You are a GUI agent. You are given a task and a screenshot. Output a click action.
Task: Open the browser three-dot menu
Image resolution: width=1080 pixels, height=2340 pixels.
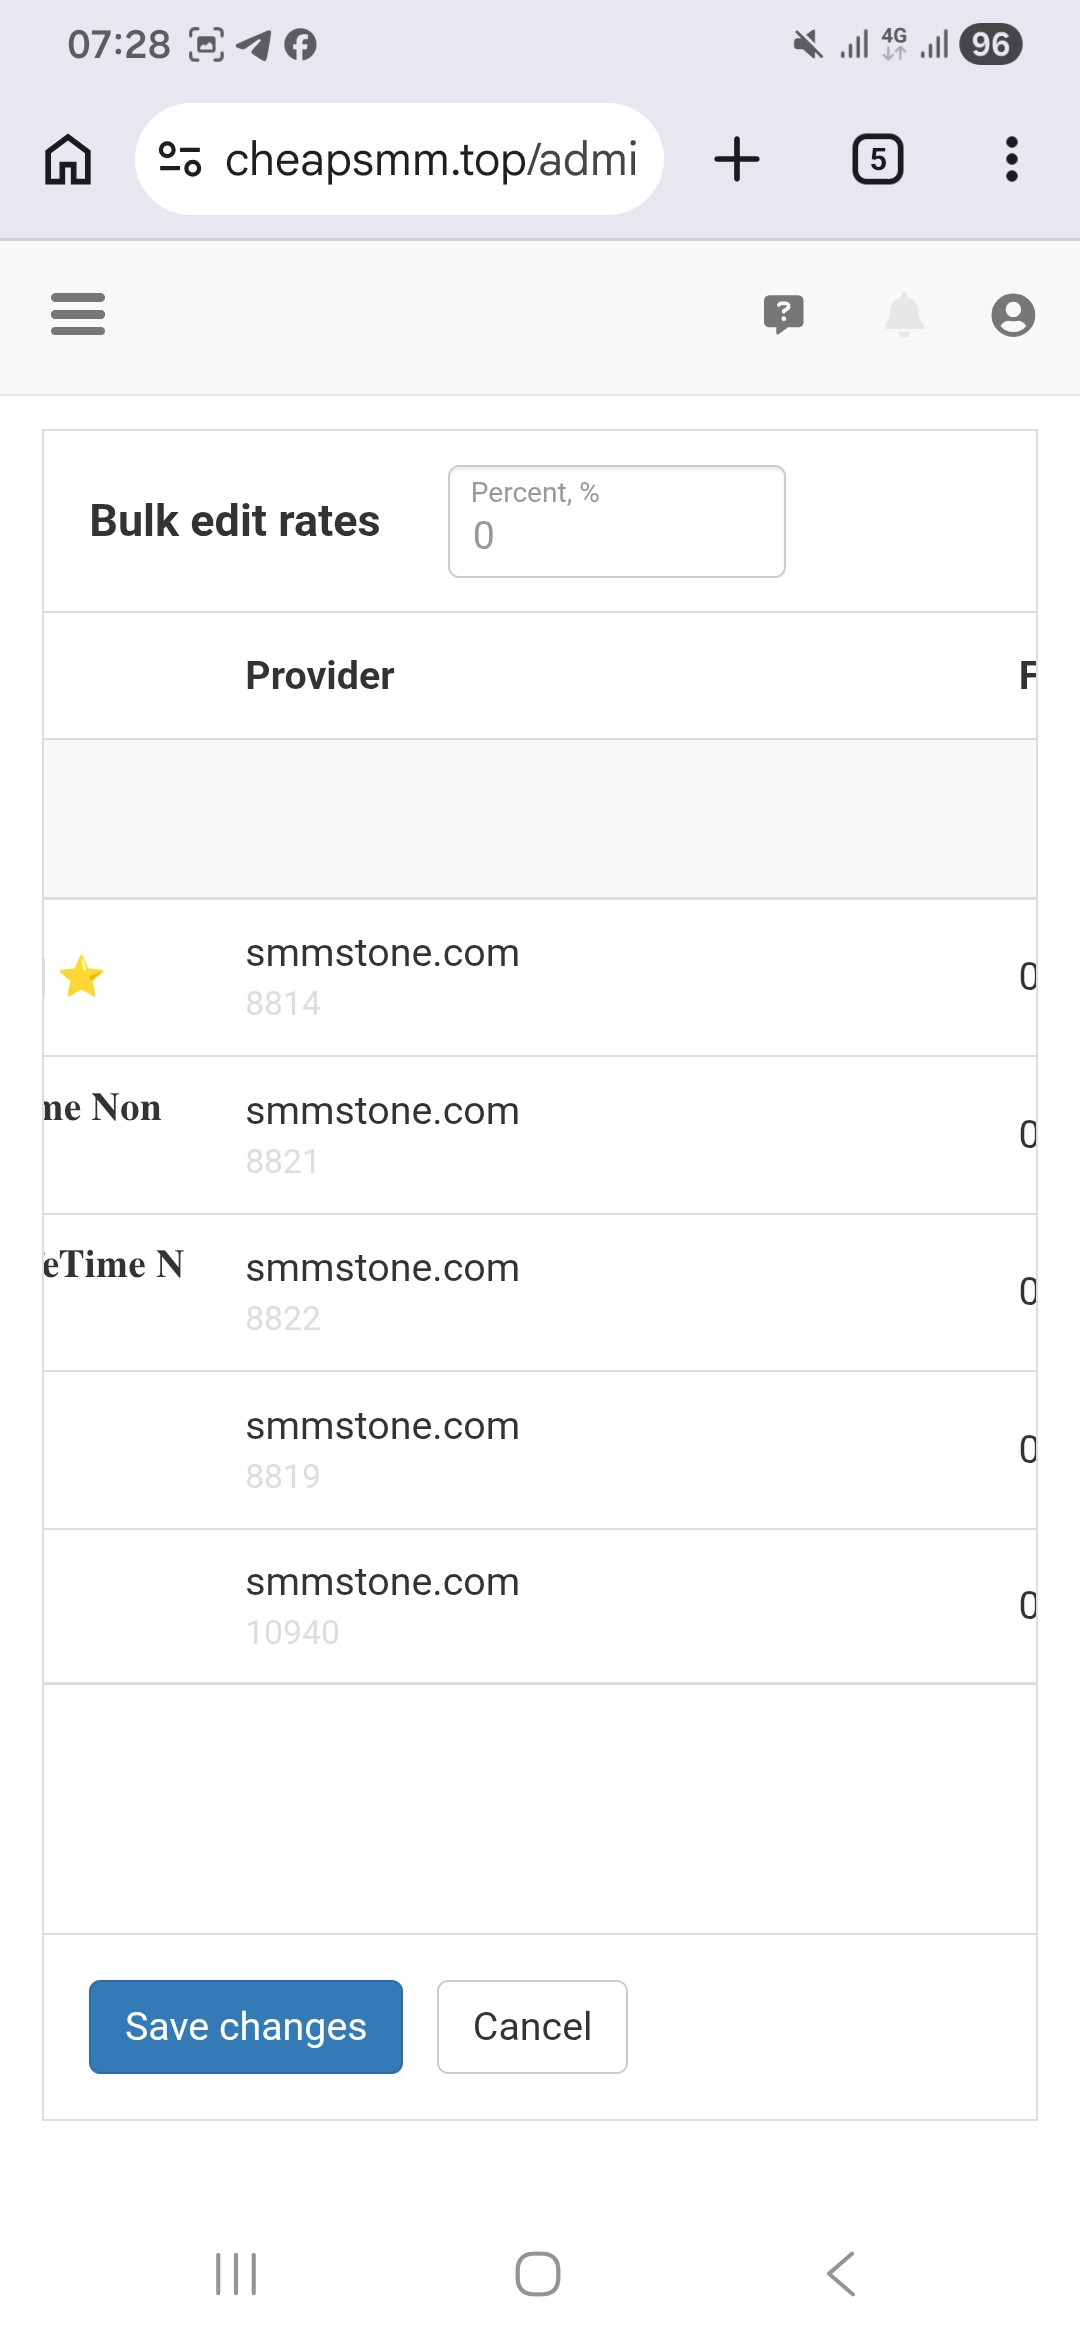(1012, 159)
